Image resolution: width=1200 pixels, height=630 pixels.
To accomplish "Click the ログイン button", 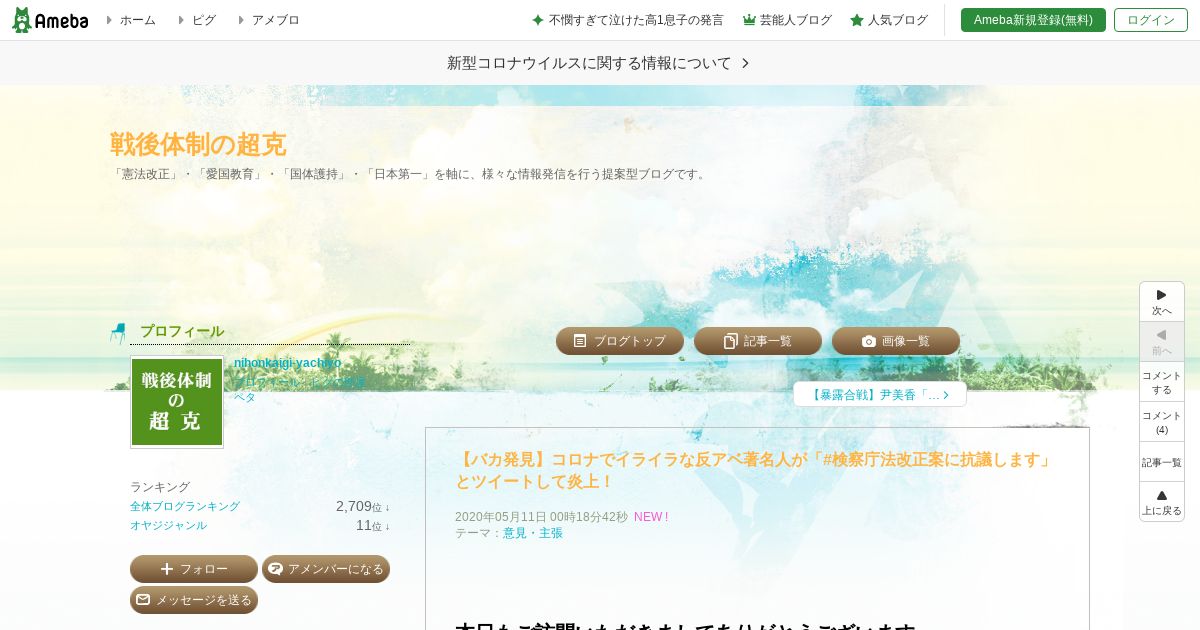I will [1151, 20].
